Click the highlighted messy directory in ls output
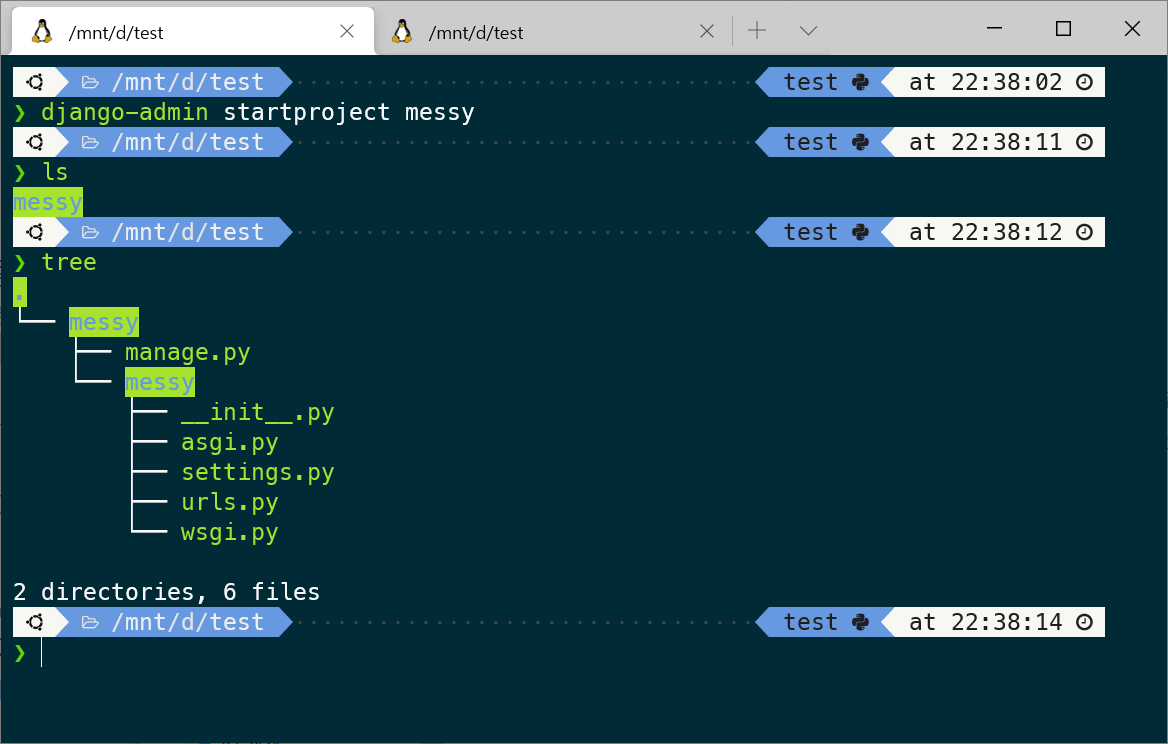This screenshot has width=1168, height=744. point(48,202)
